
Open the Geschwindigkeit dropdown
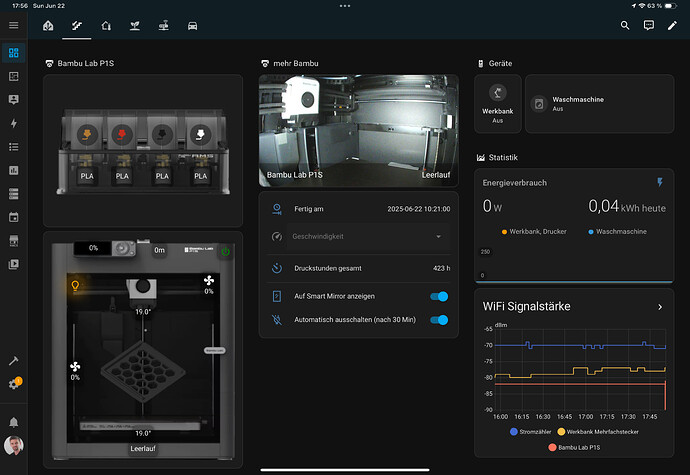(368, 236)
